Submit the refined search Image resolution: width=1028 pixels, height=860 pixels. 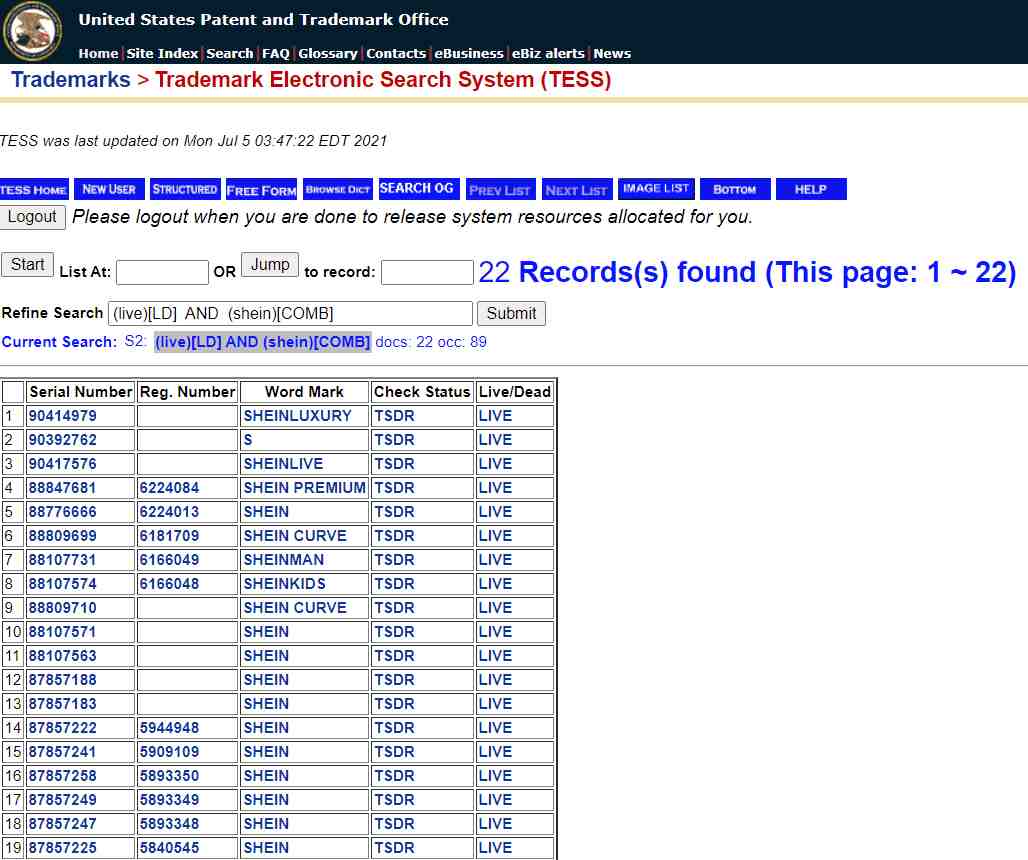point(511,313)
